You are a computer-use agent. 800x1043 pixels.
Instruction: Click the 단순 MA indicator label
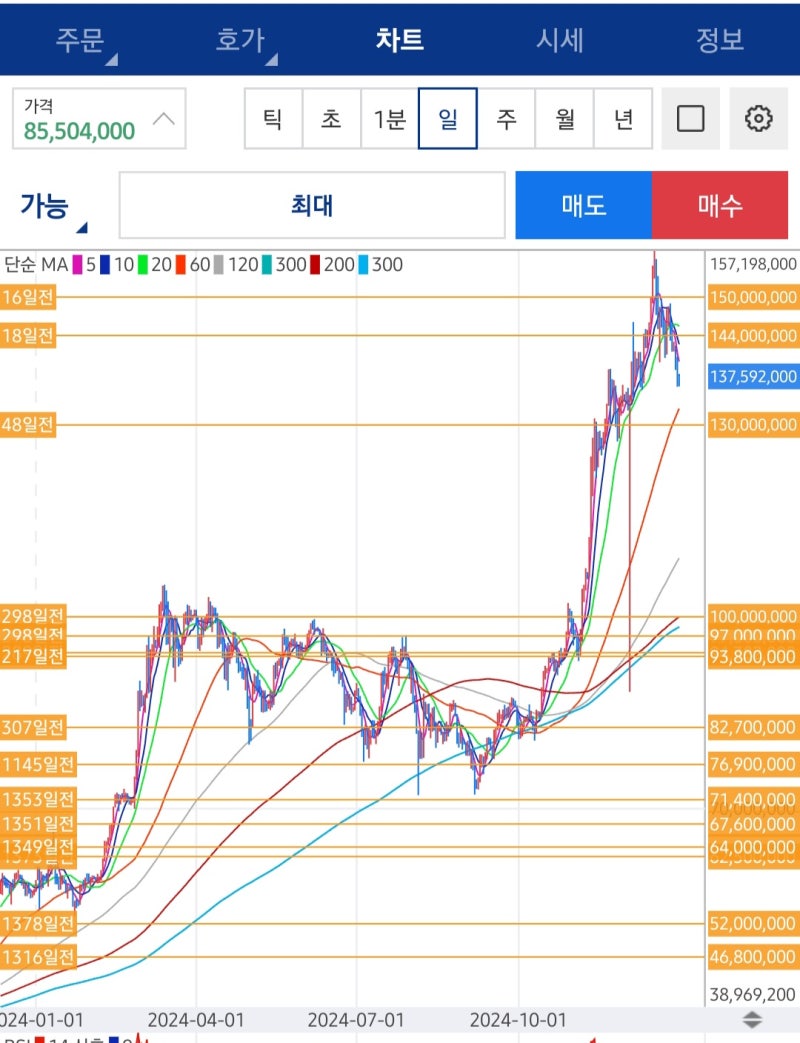pyautogui.click(x=36, y=265)
